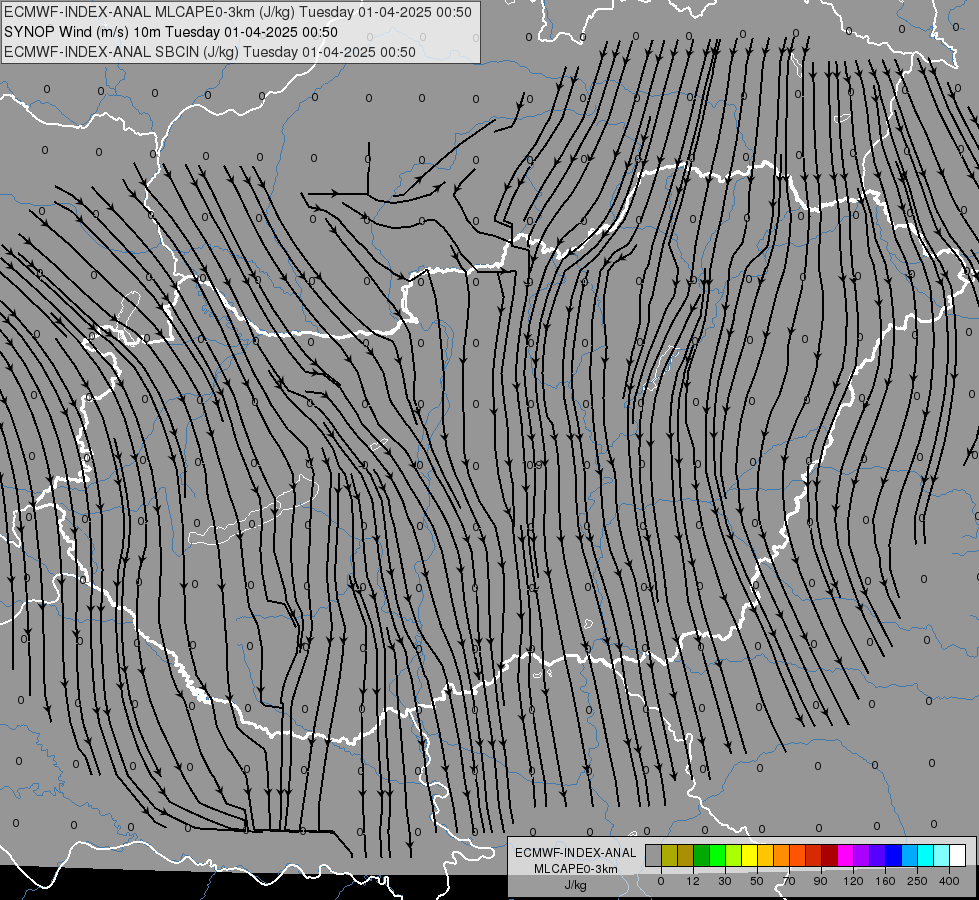This screenshot has width=979, height=900.
Task: Click the legend value 250
Action: click(917, 881)
